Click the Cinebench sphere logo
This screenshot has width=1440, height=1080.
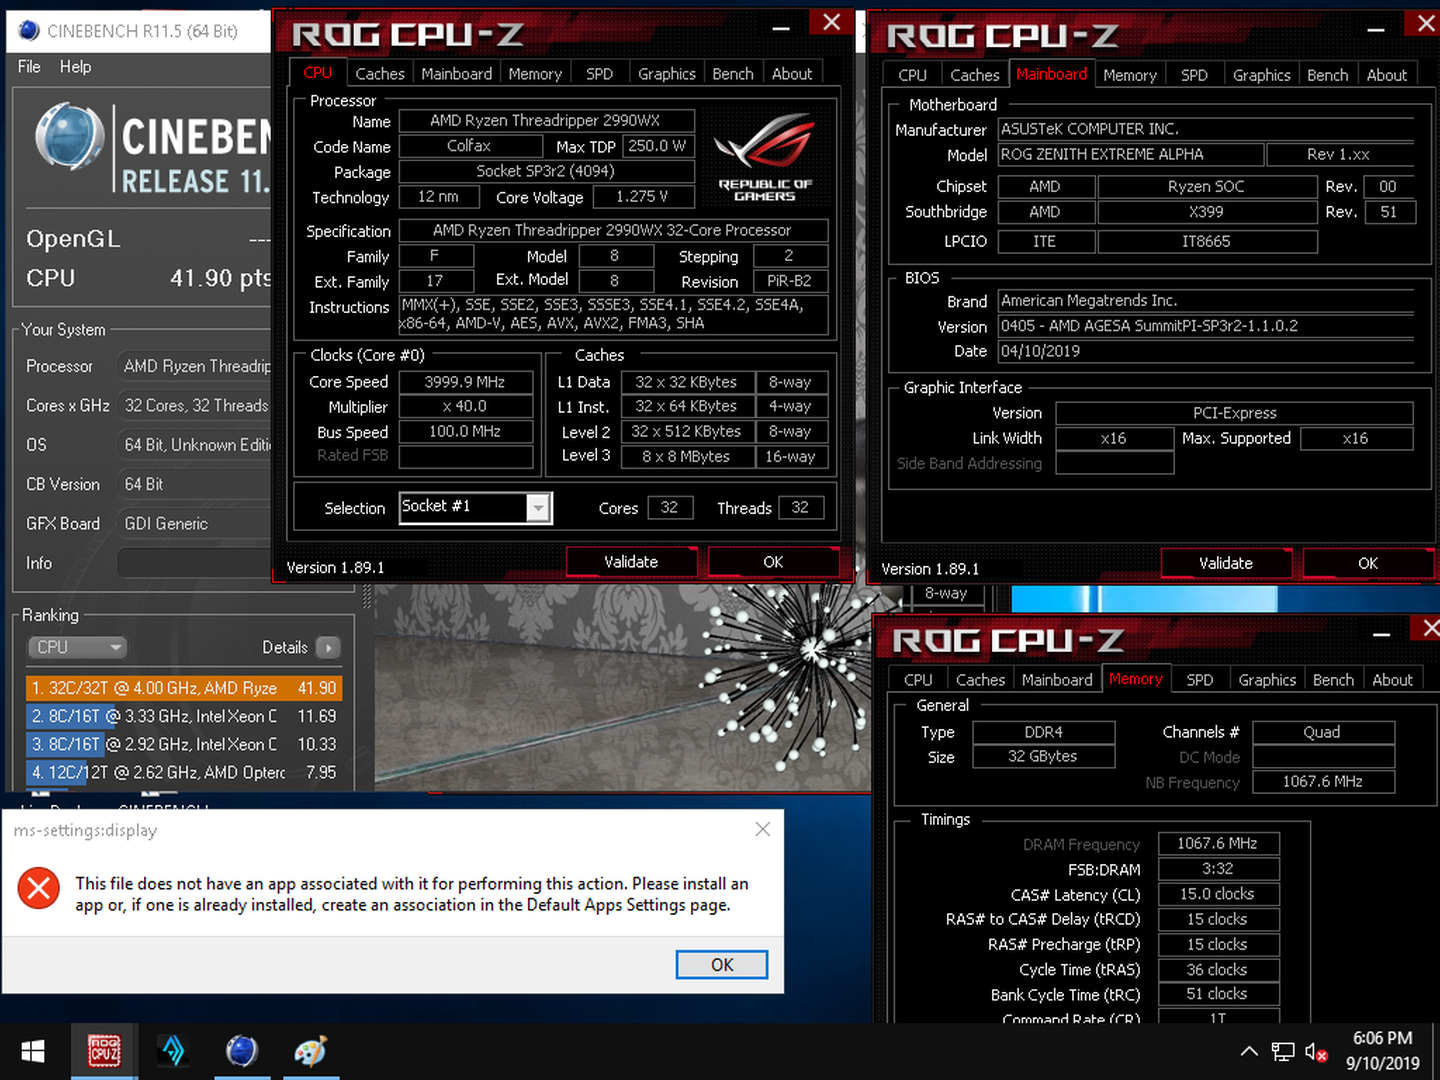tap(70, 136)
